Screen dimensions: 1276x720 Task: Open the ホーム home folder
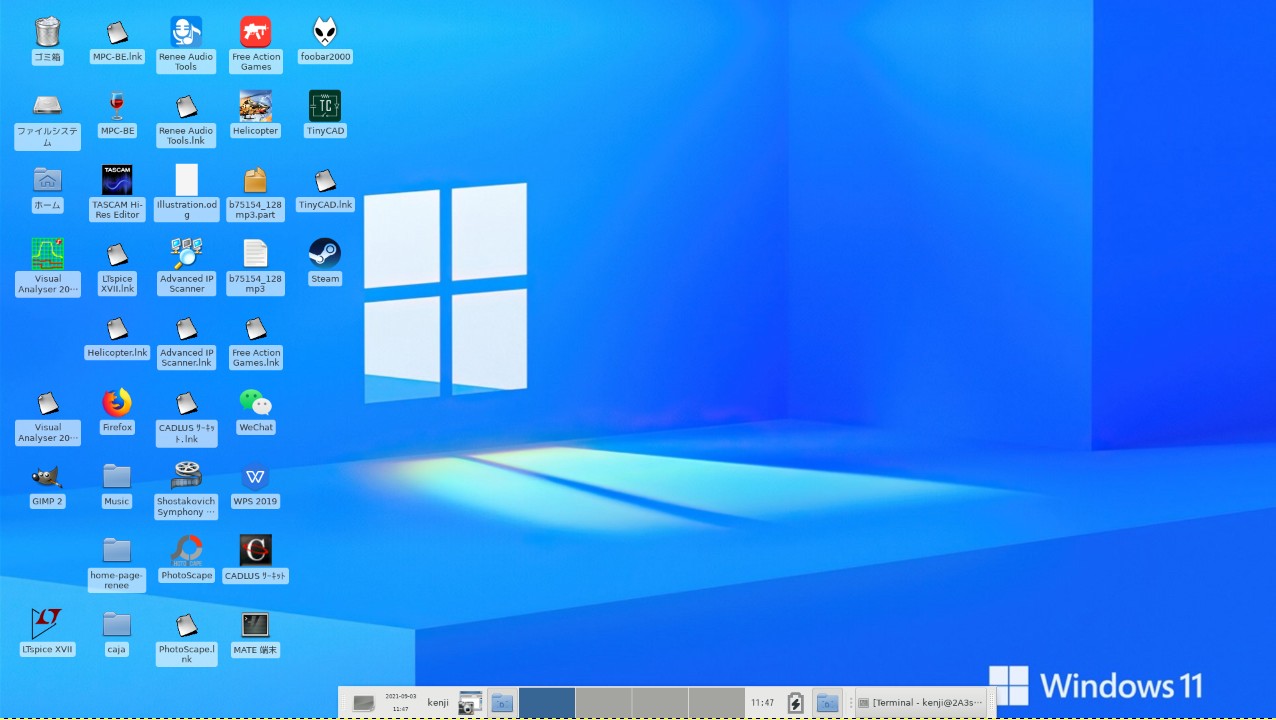(x=46, y=178)
